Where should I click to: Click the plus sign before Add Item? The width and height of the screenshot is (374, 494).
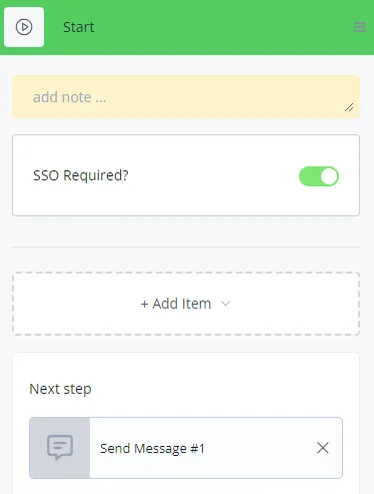(x=144, y=304)
